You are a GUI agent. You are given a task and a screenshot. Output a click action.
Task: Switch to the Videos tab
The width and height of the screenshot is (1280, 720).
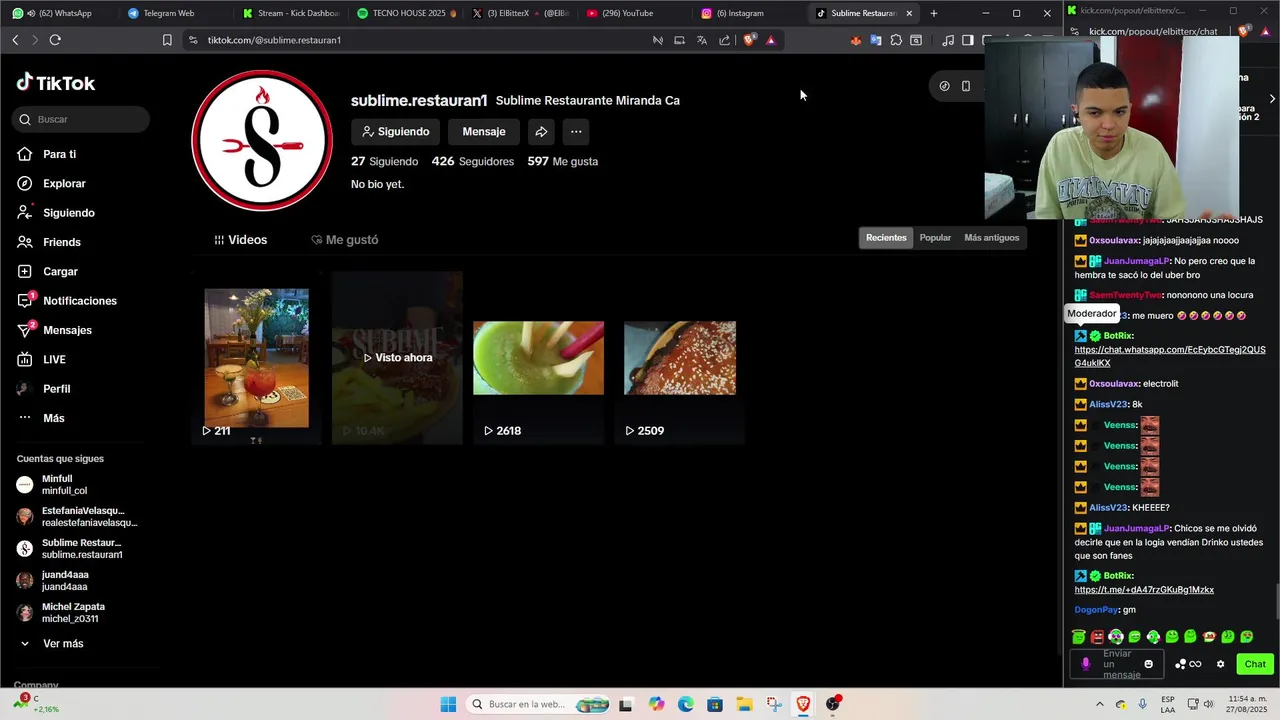coord(241,240)
